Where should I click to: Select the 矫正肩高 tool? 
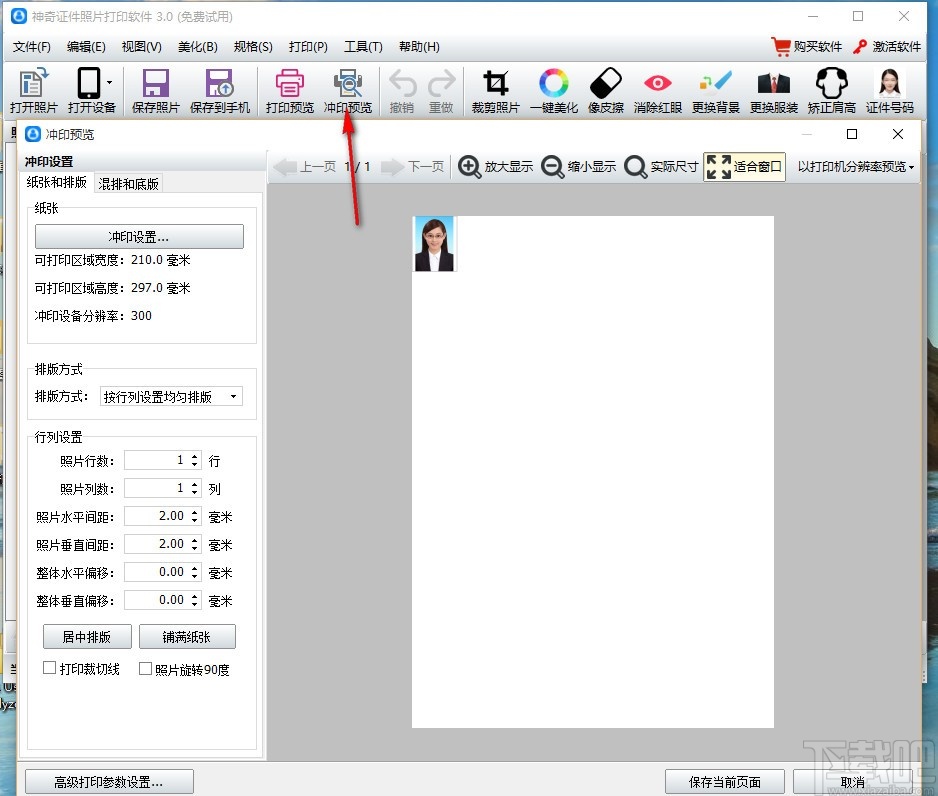(832, 91)
